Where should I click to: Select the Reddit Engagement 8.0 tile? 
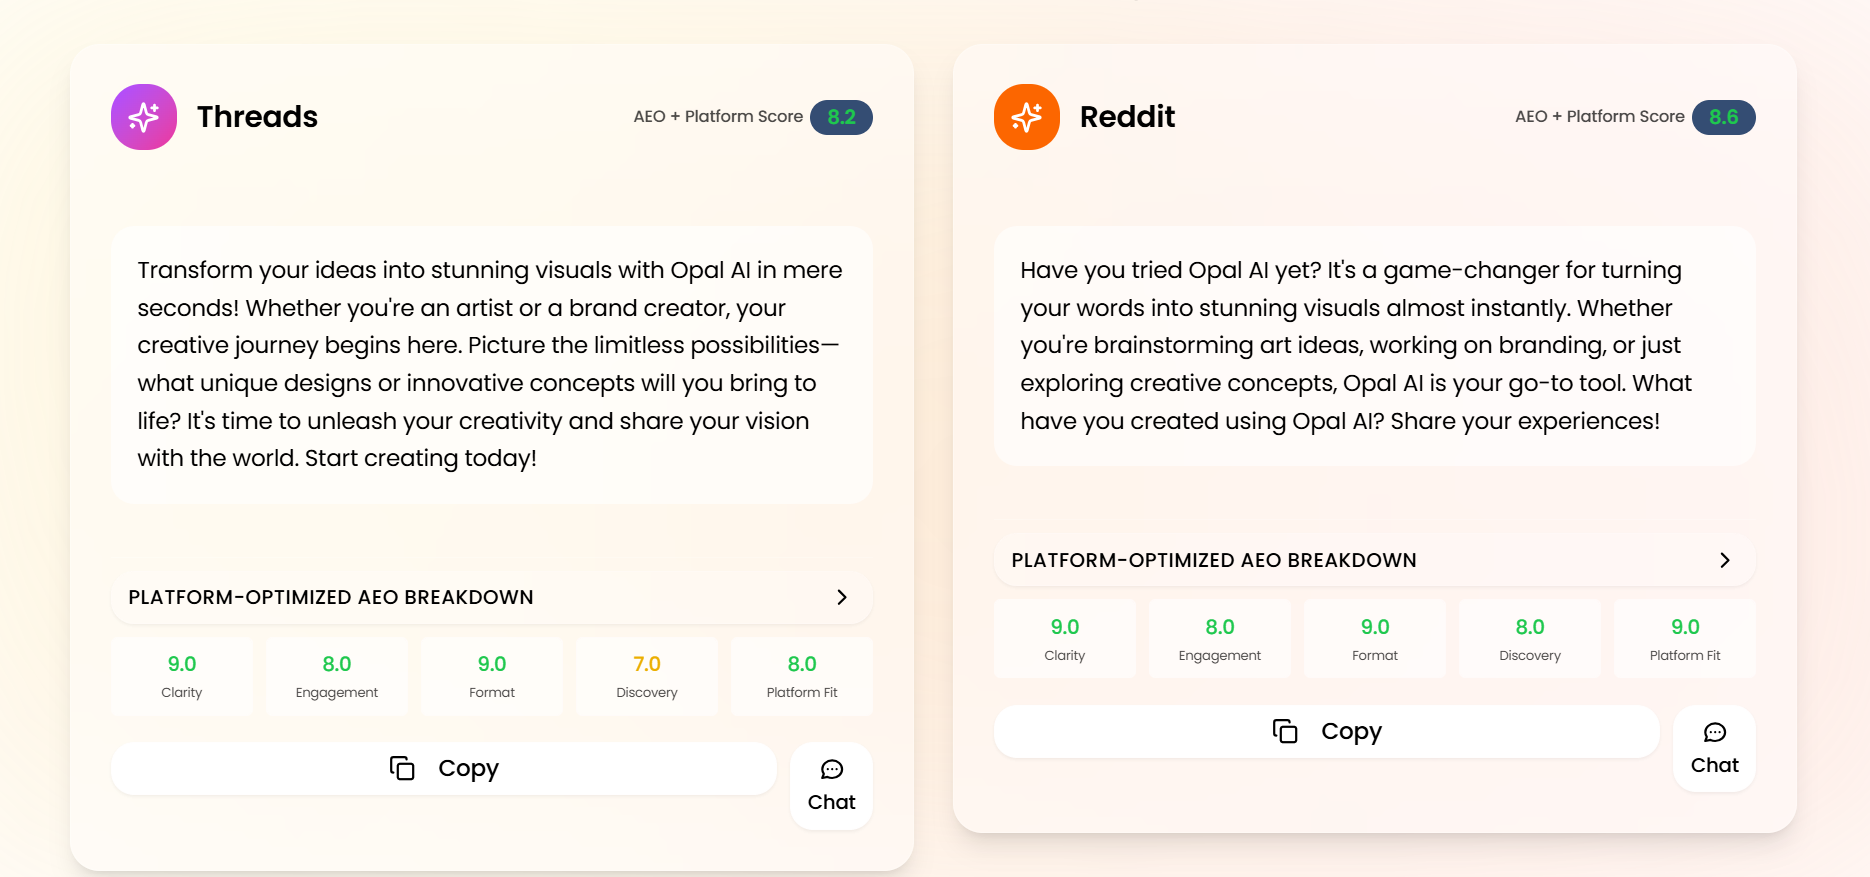1220,639
